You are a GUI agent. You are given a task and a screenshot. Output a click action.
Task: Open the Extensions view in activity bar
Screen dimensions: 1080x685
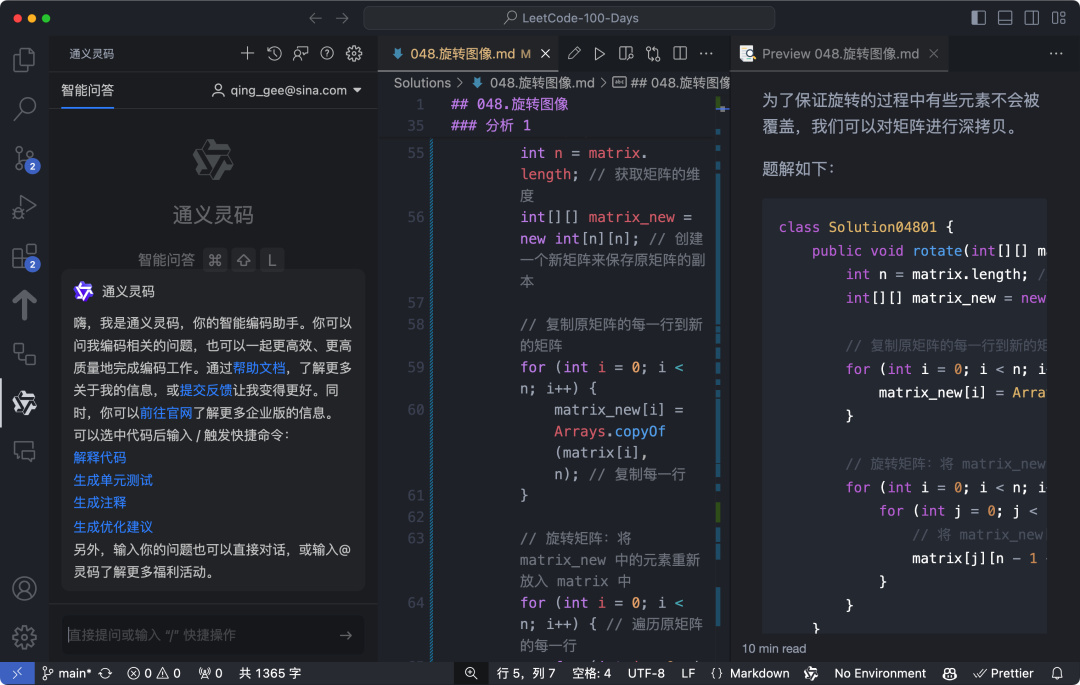click(24, 256)
